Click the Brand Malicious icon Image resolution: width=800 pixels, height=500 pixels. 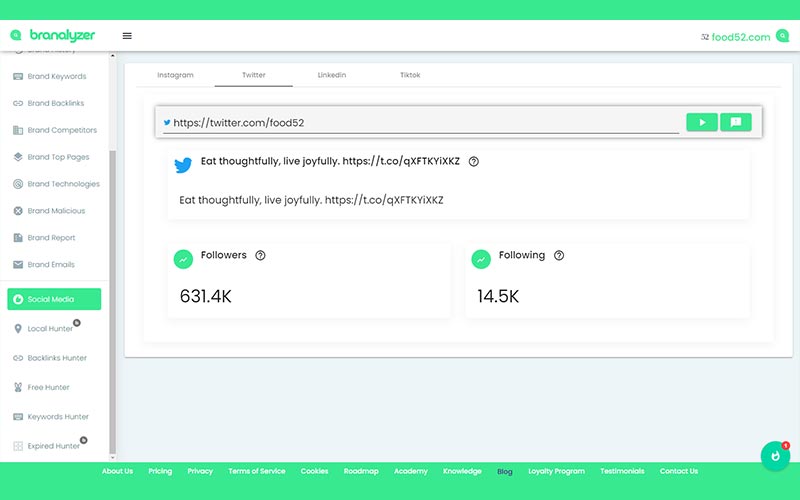18,211
